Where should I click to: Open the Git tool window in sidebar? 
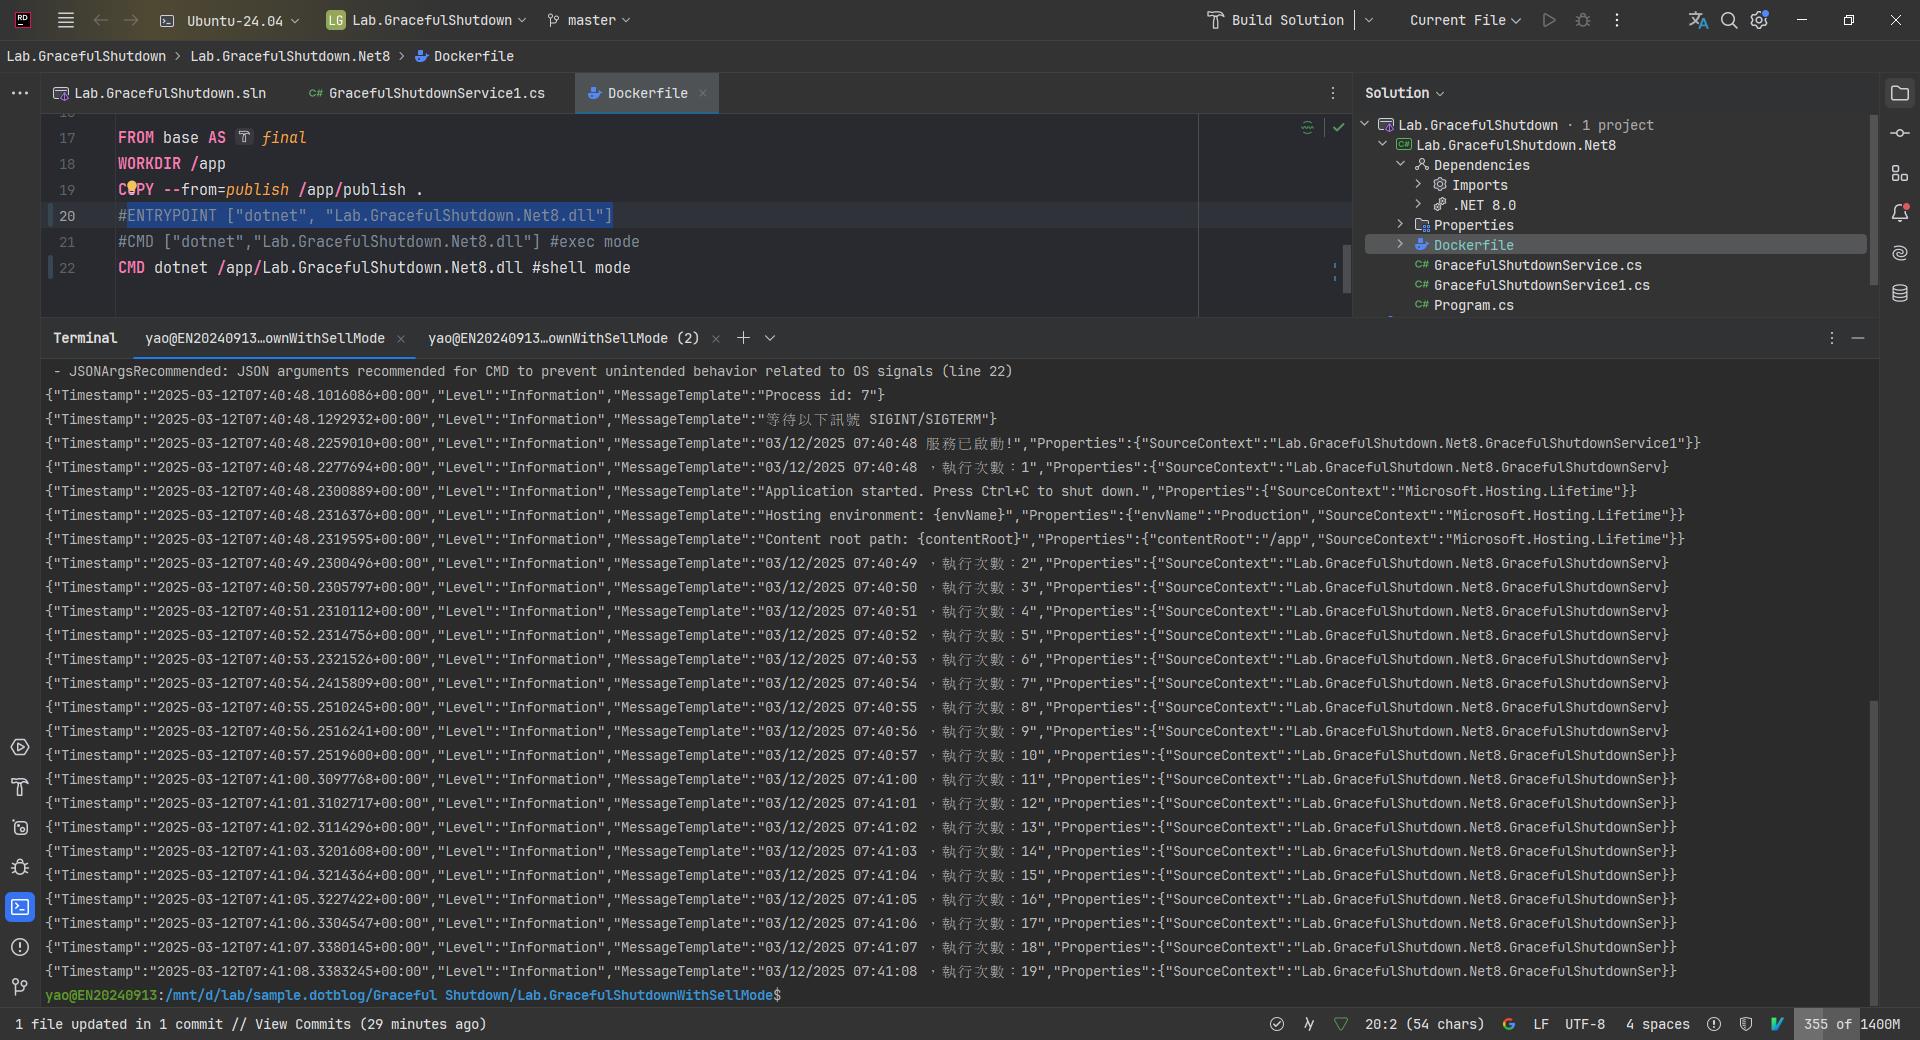20,987
